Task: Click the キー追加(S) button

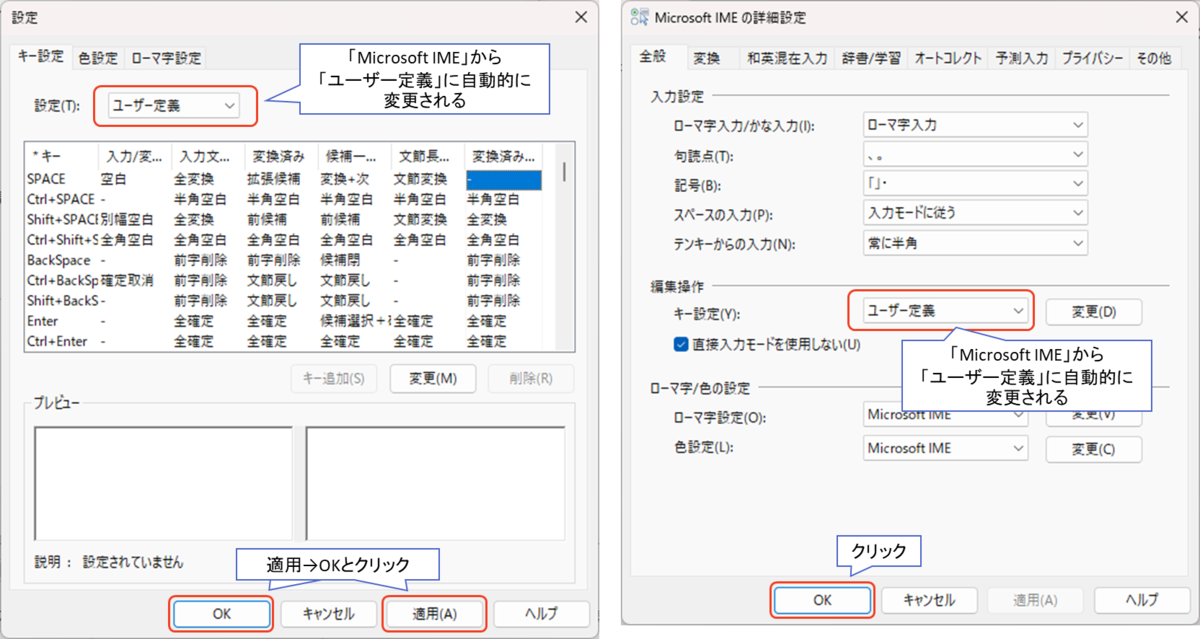Action: coord(334,378)
